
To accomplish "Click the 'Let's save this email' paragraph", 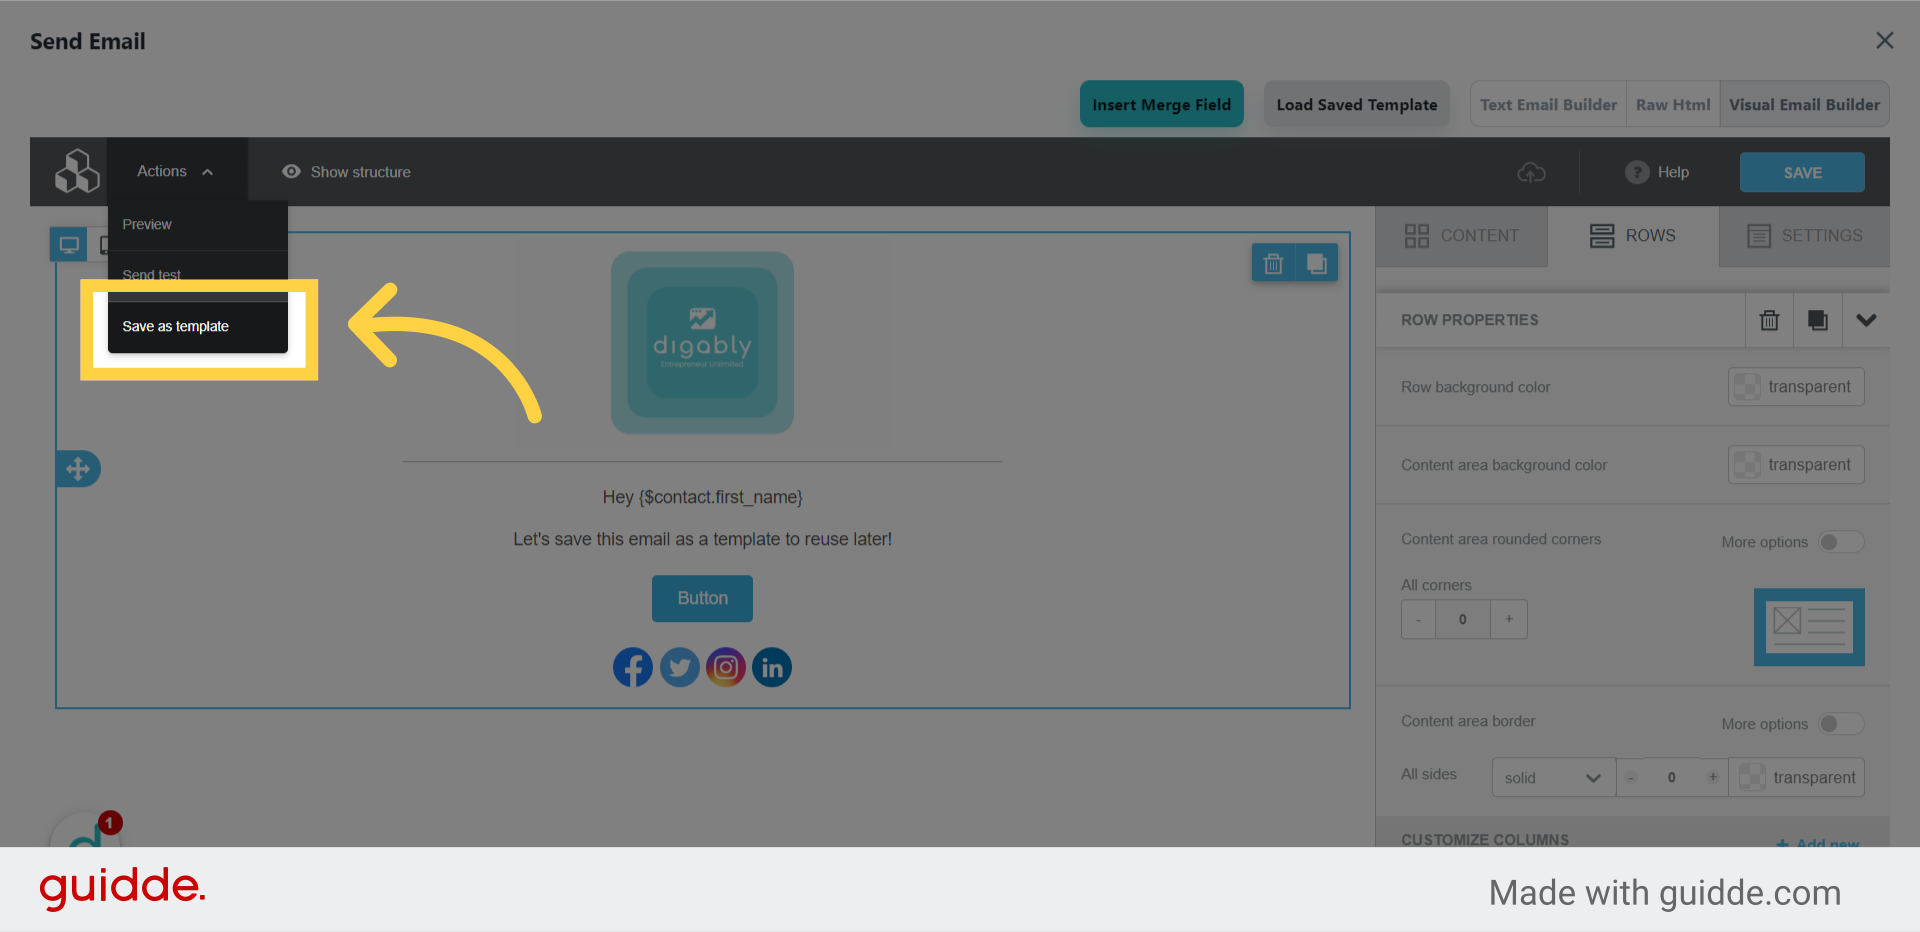I will click(x=702, y=539).
